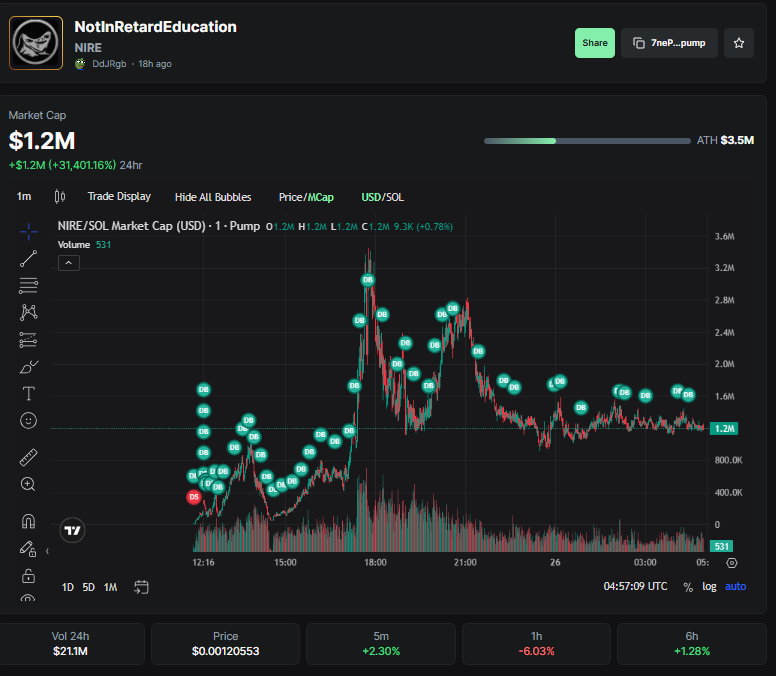Toggle percent scale mode
Image resolution: width=776 pixels, height=676 pixels.
[688, 587]
